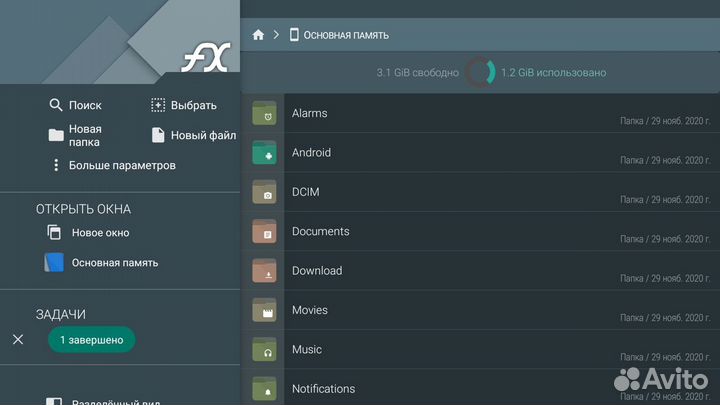Create a new folder via Новая папка icon
Screen dimensions: 720x405
56,135
